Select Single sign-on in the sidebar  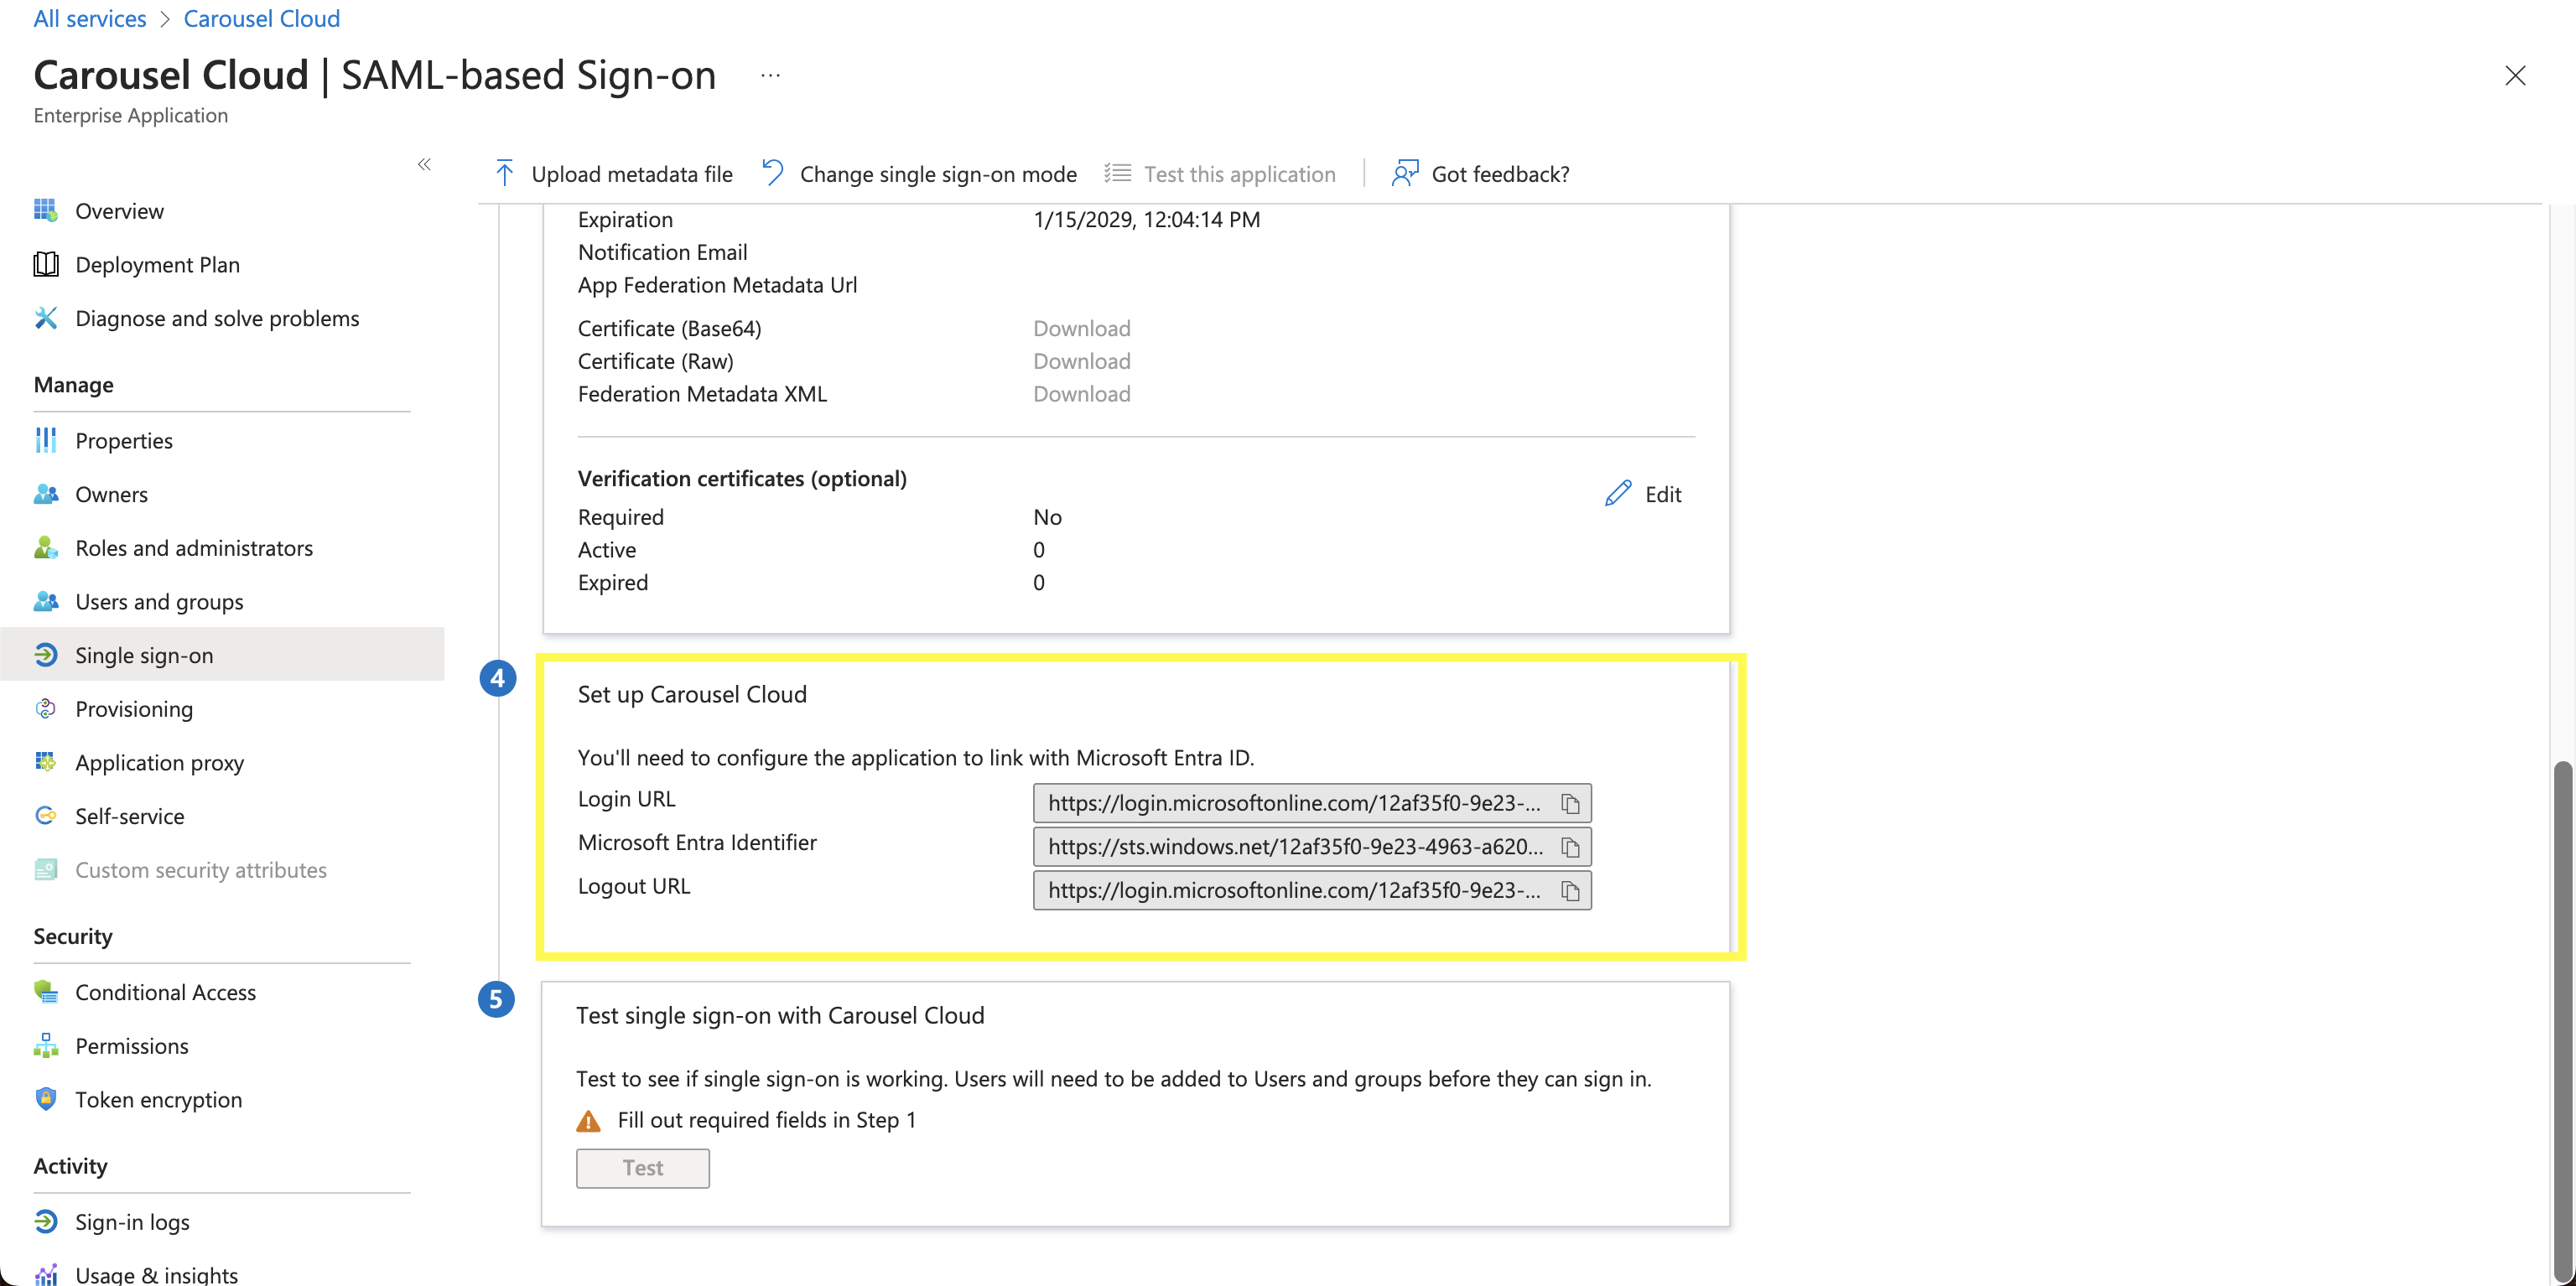click(144, 655)
